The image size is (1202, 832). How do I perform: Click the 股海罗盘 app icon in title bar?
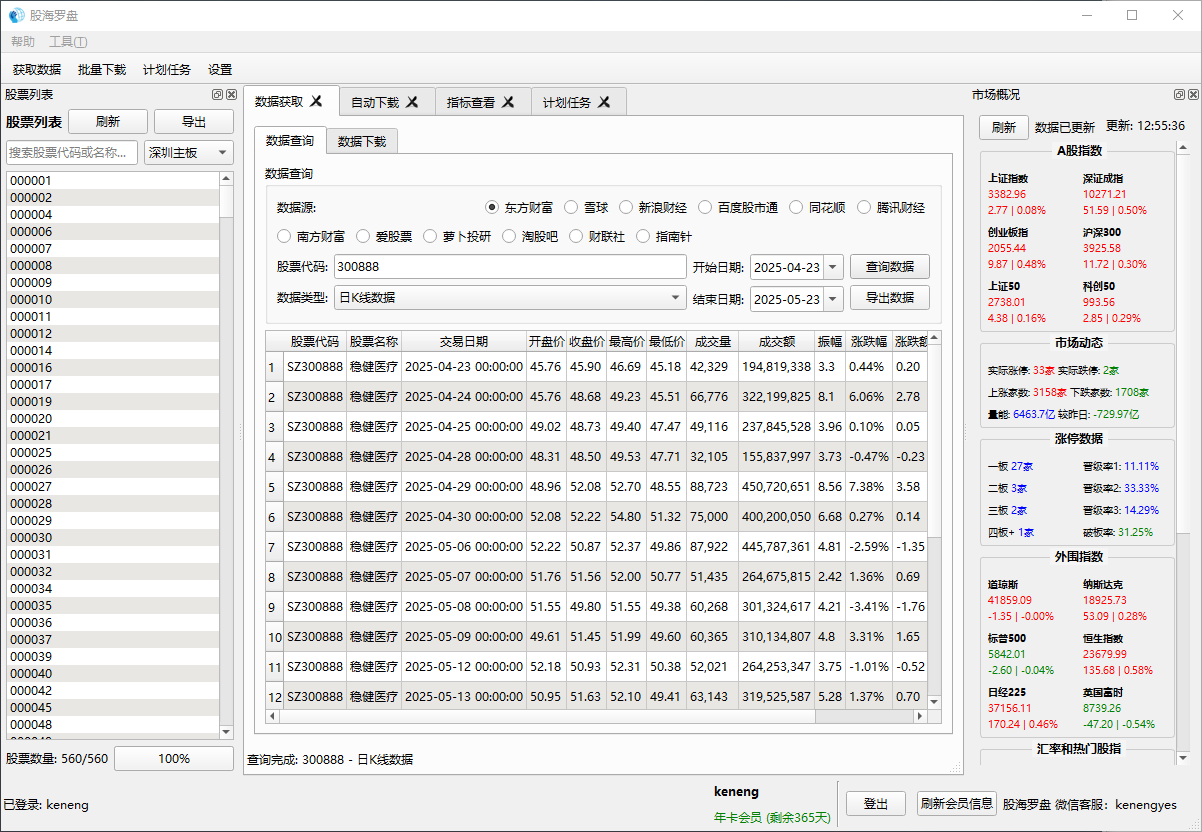(x=16, y=15)
